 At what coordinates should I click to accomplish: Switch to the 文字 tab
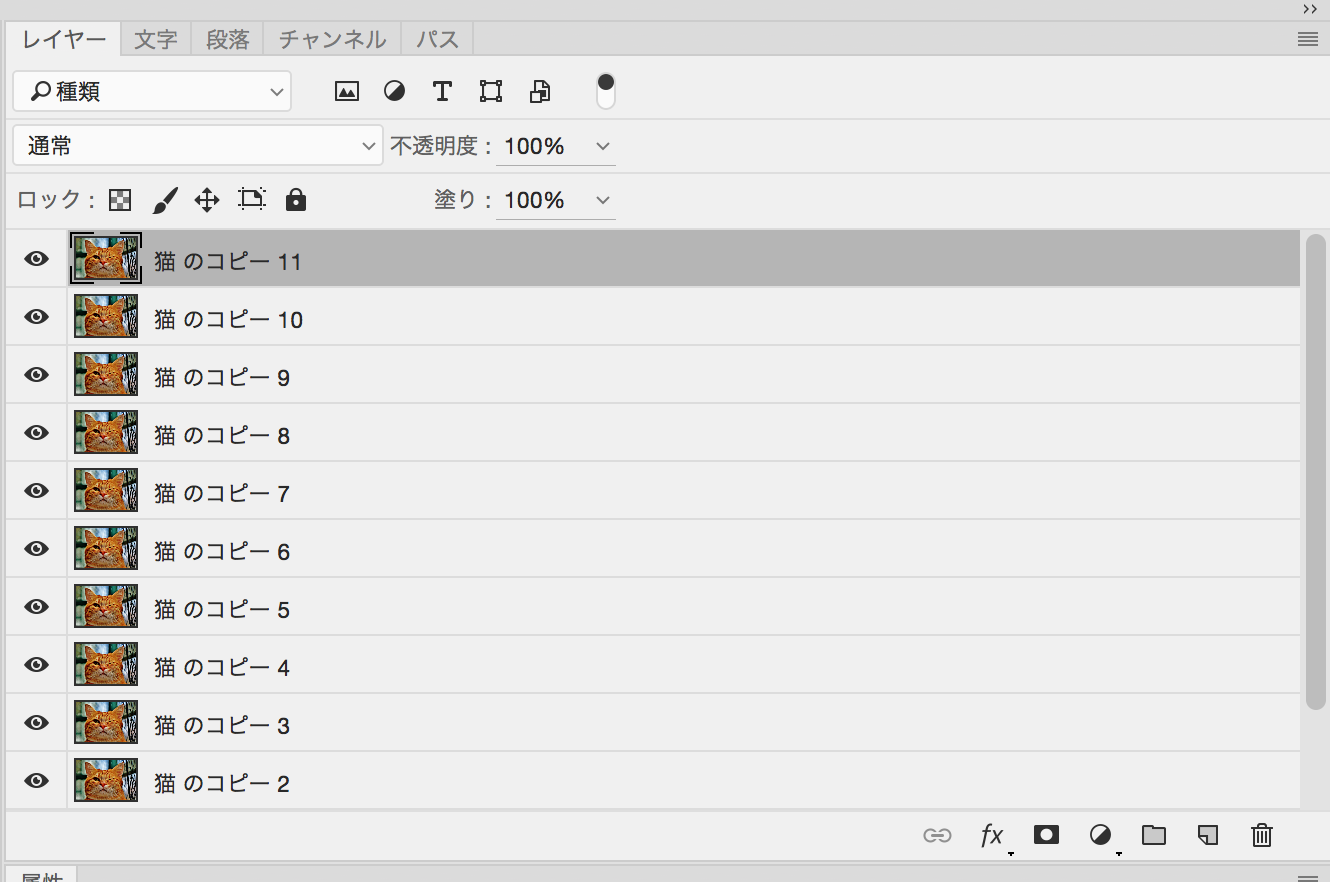156,40
